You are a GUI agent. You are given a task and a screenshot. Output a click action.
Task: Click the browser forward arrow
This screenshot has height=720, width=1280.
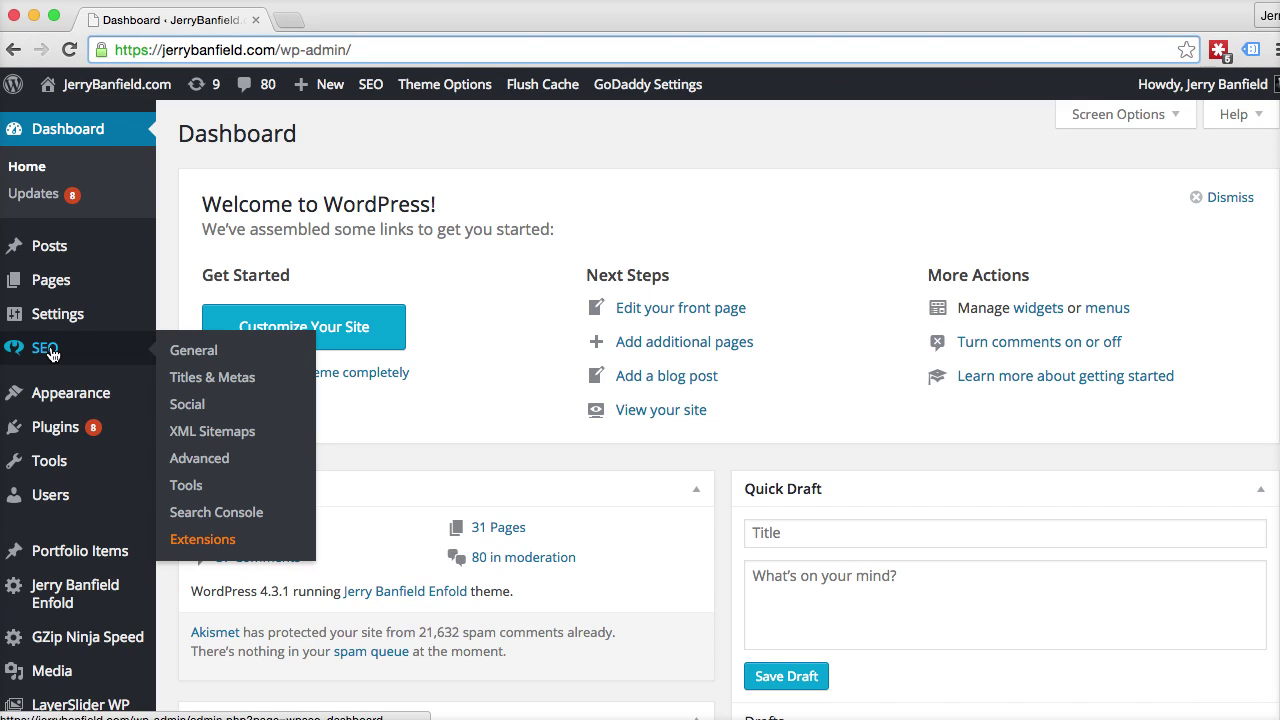tap(41, 49)
